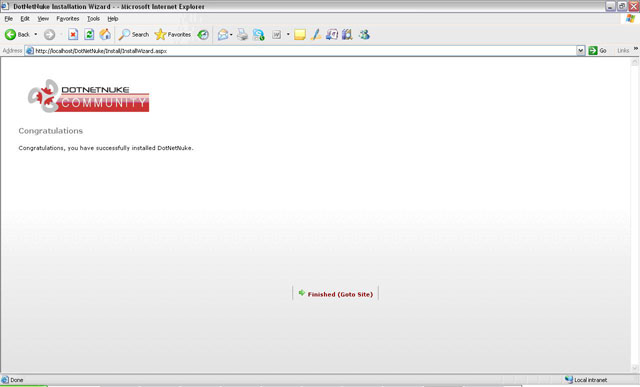Click the yellow note toolbar icon
640x387 pixels.
[300, 35]
